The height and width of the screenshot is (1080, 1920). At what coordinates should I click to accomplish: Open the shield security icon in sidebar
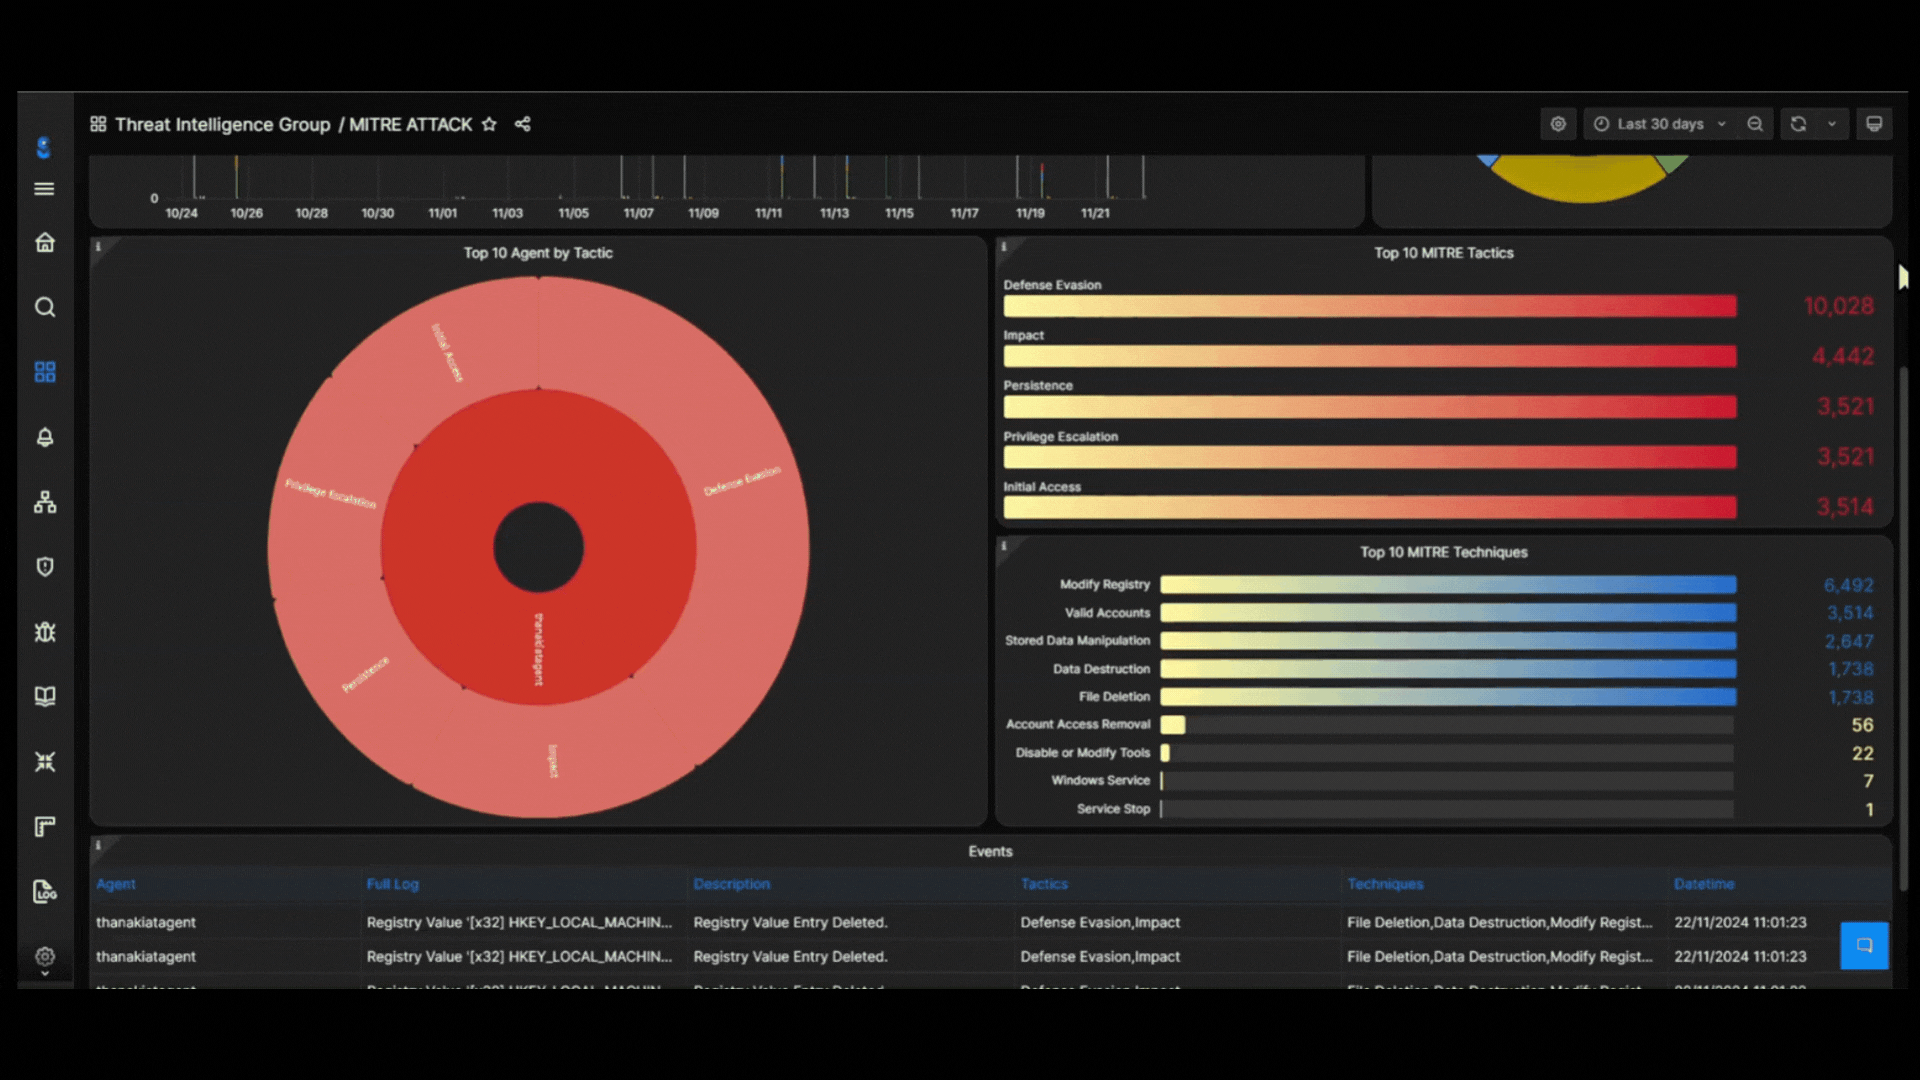coord(45,567)
